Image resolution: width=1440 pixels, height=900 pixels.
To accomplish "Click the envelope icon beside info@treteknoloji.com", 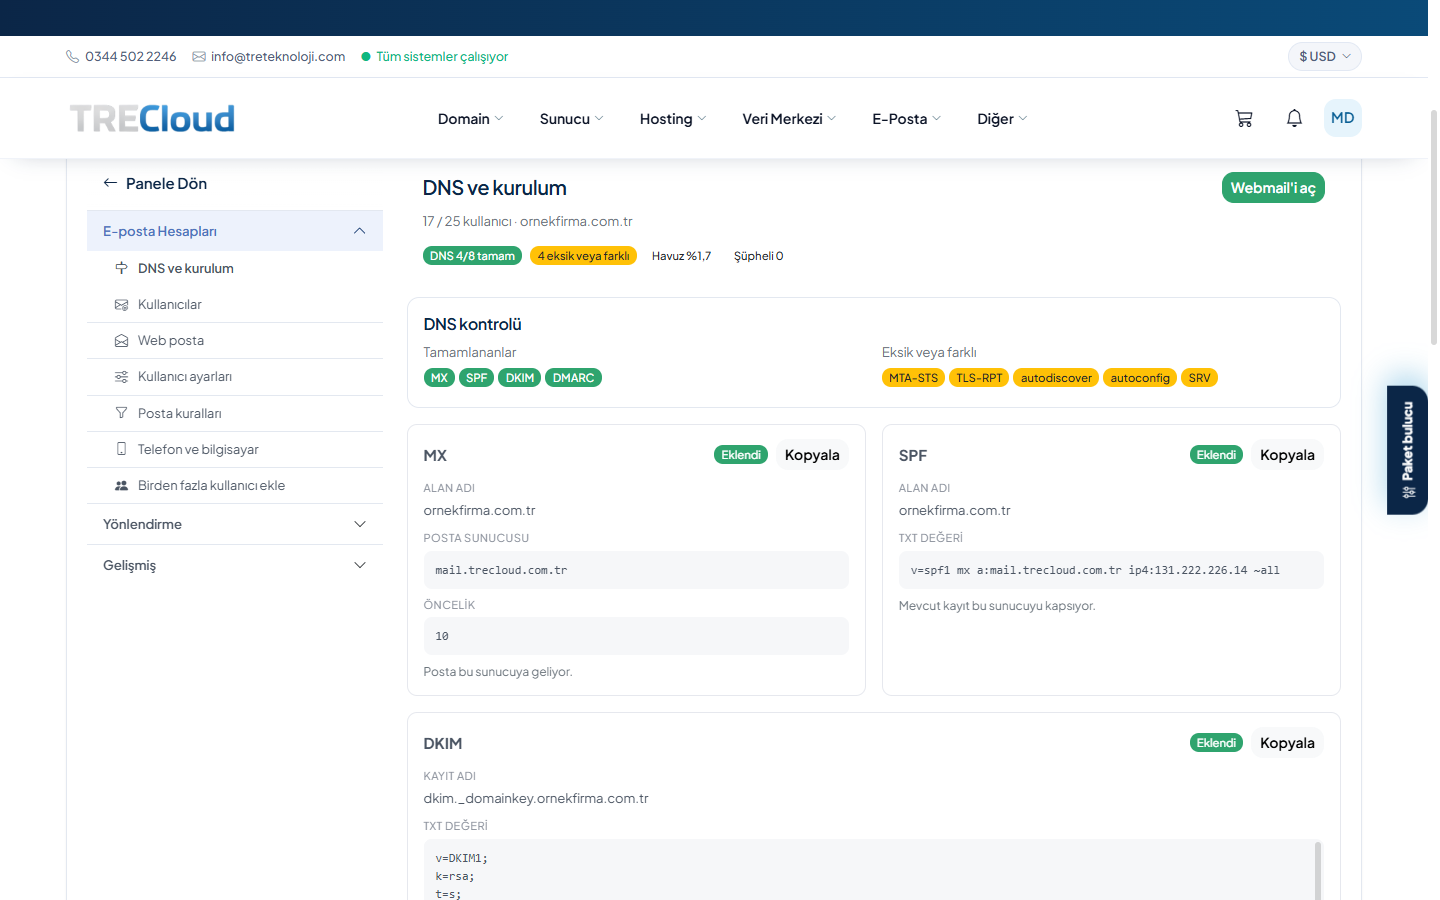I will tap(199, 57).
